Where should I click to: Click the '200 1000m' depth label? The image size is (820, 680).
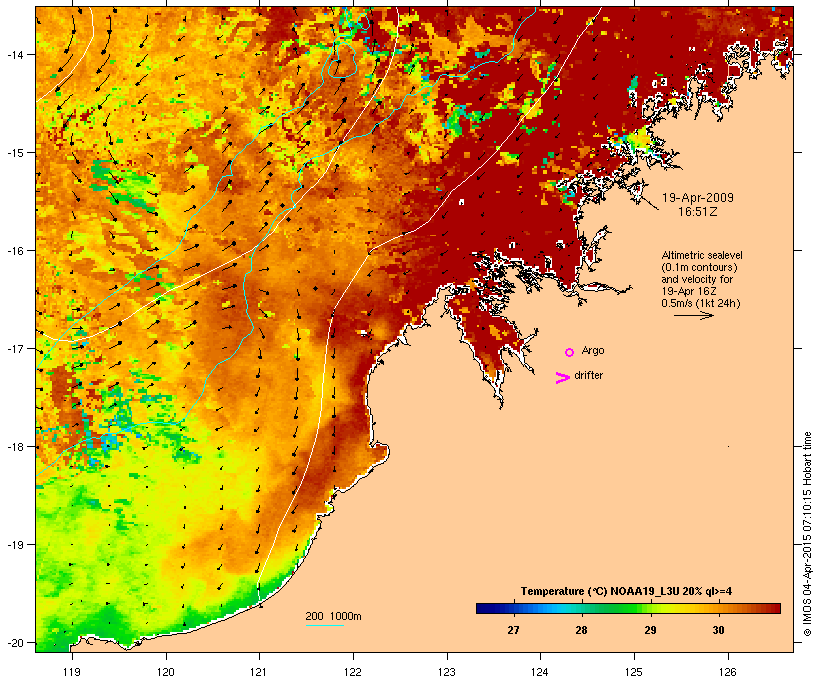coord(333,616)
